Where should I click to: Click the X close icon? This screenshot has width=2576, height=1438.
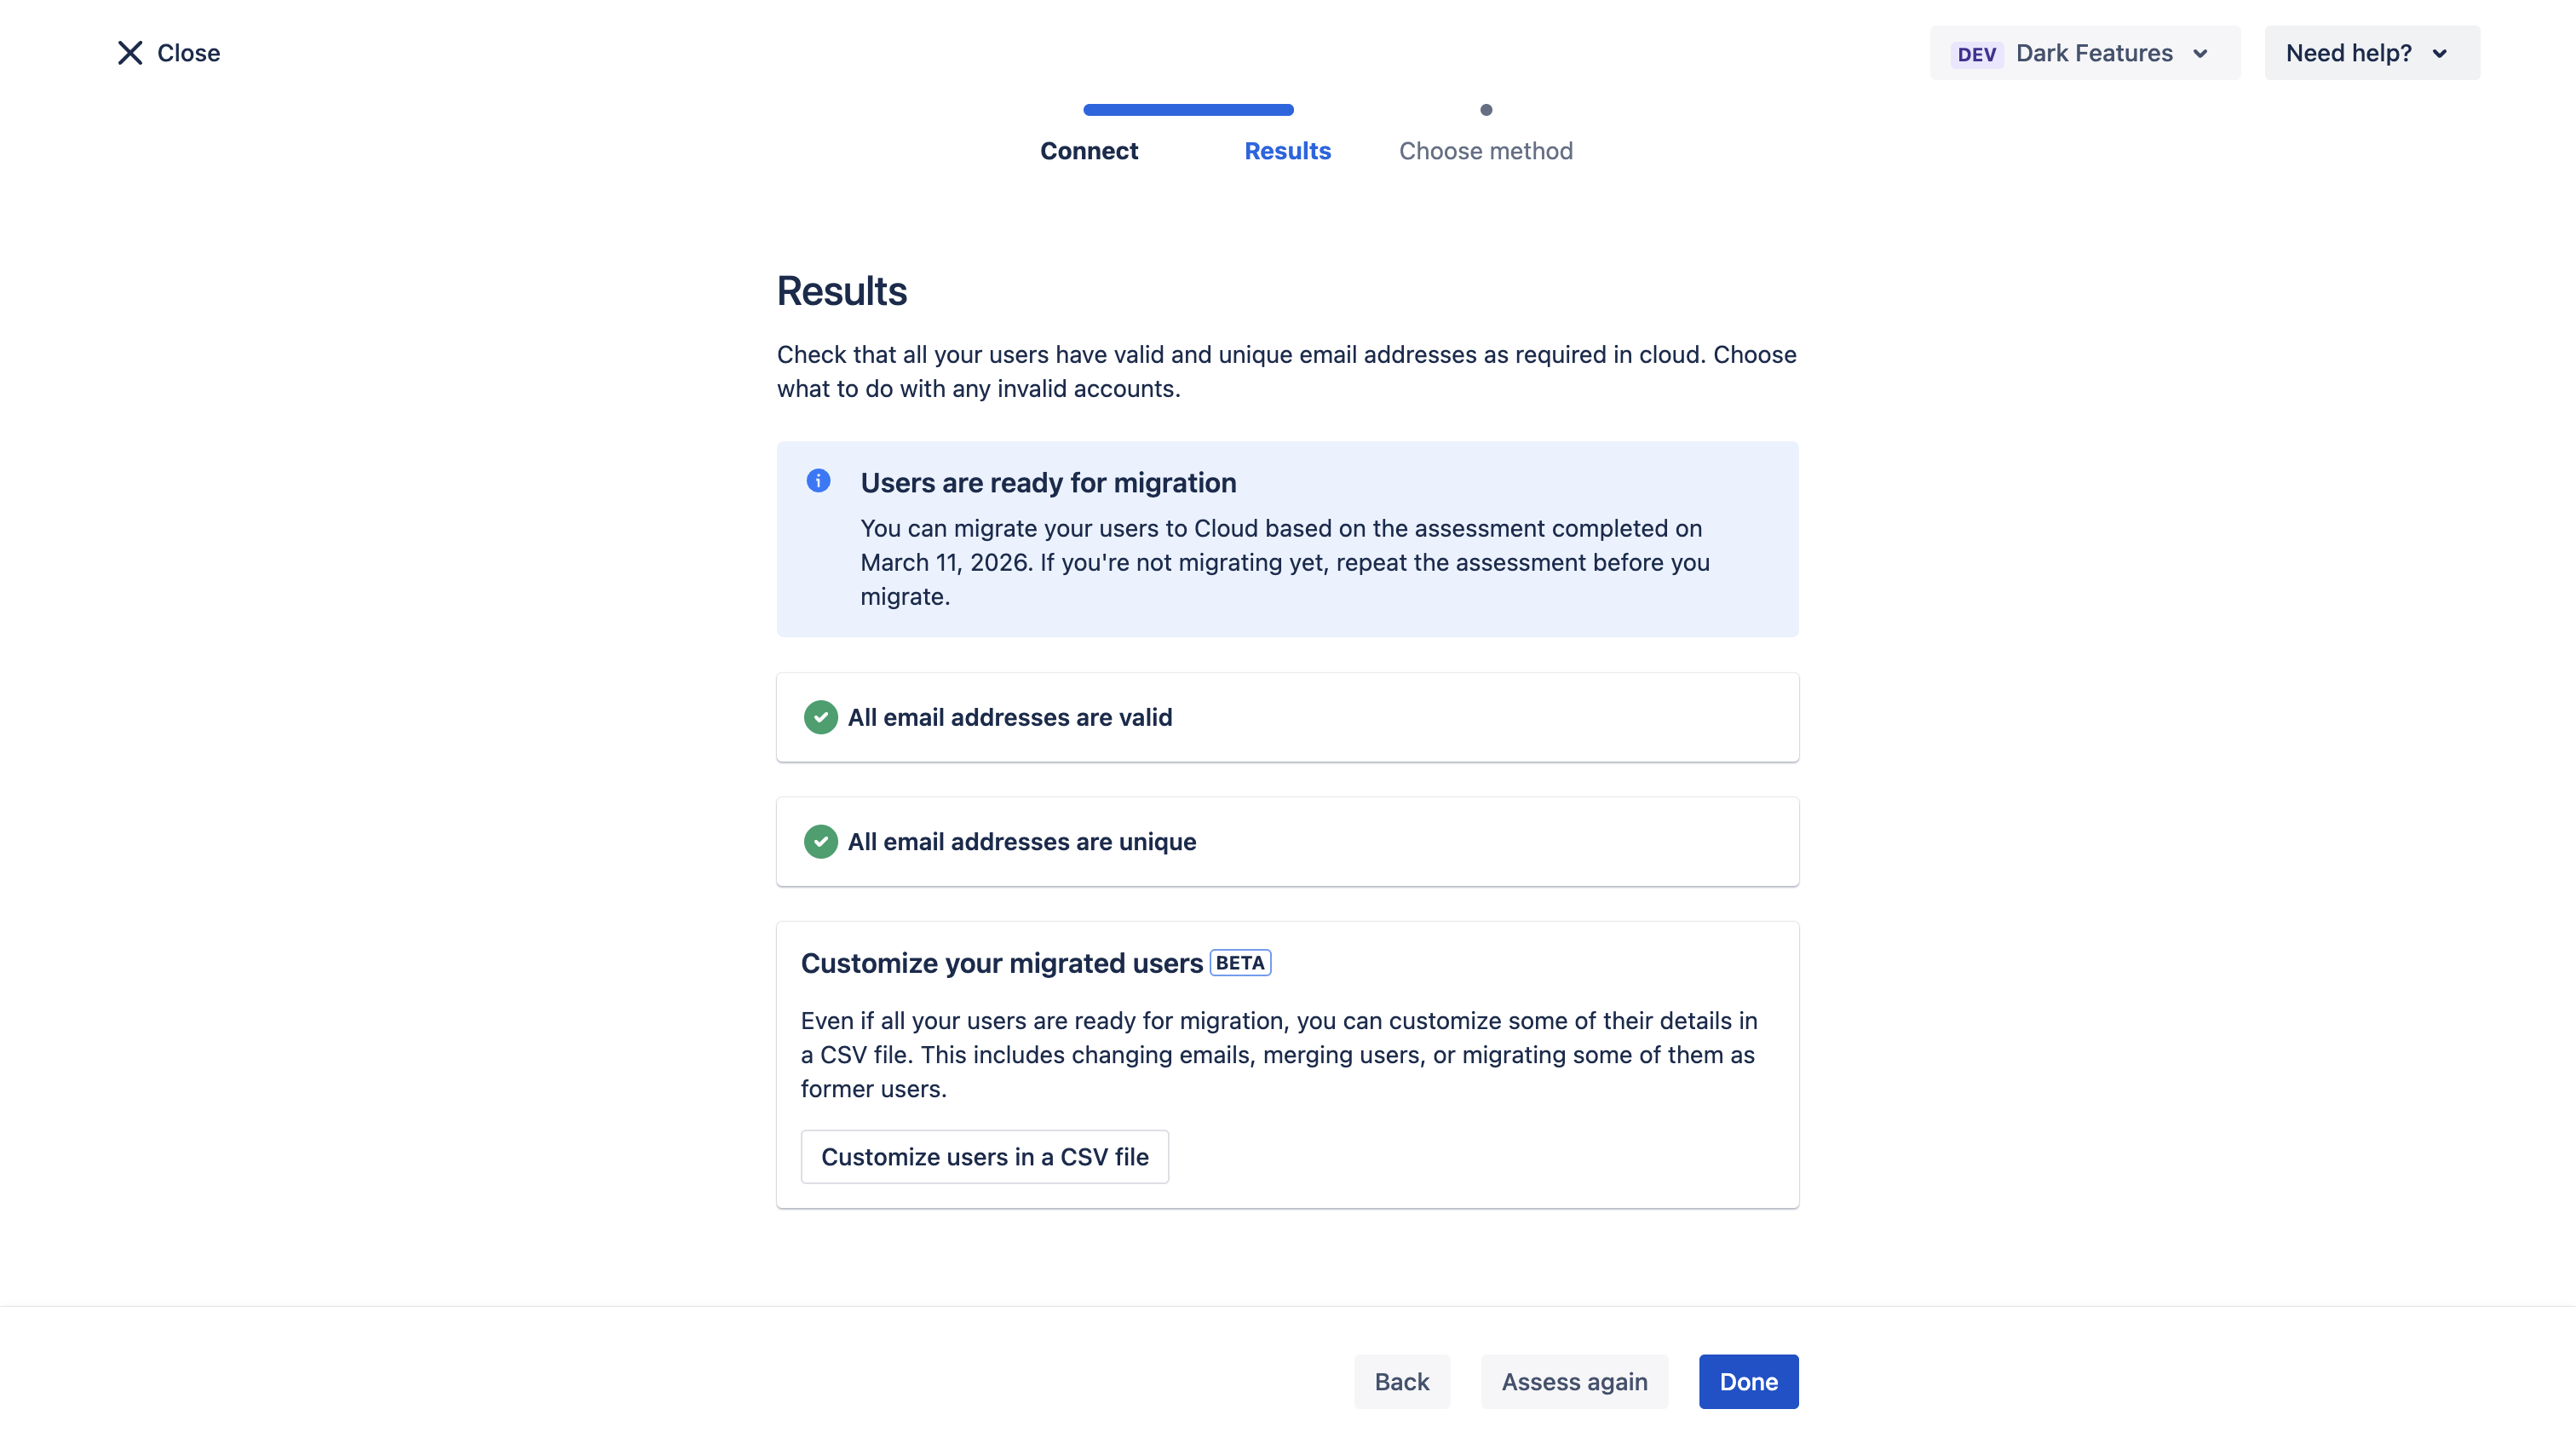tap(130, 53)
